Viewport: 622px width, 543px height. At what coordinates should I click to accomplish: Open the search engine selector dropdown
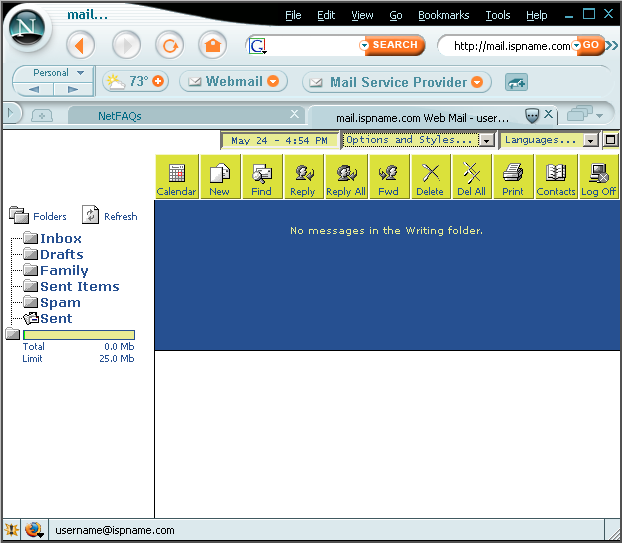(x=258, y=46)
